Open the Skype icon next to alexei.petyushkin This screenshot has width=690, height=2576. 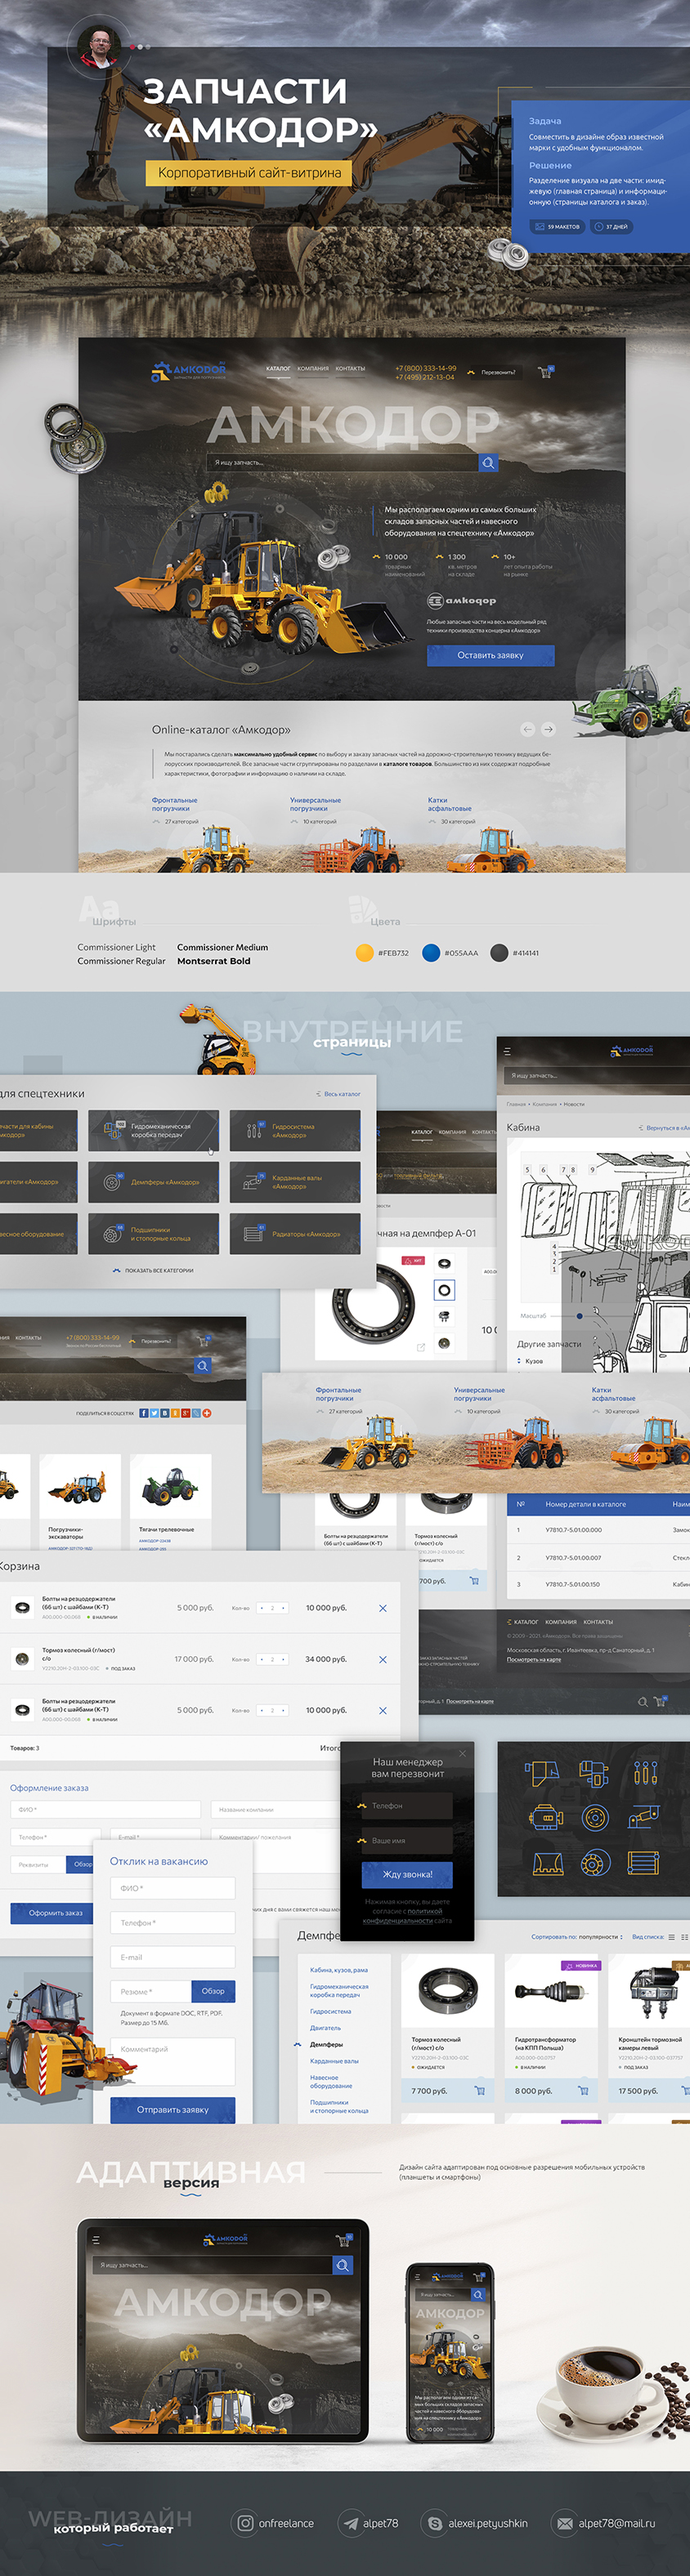[434, 2523]
